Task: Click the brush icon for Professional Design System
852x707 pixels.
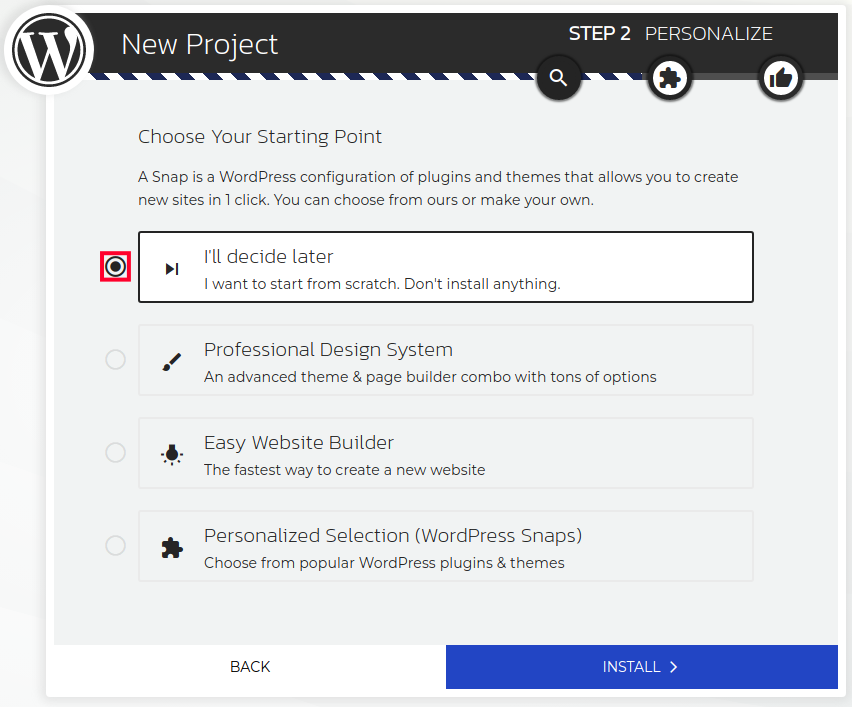Action: coord(171,360)
